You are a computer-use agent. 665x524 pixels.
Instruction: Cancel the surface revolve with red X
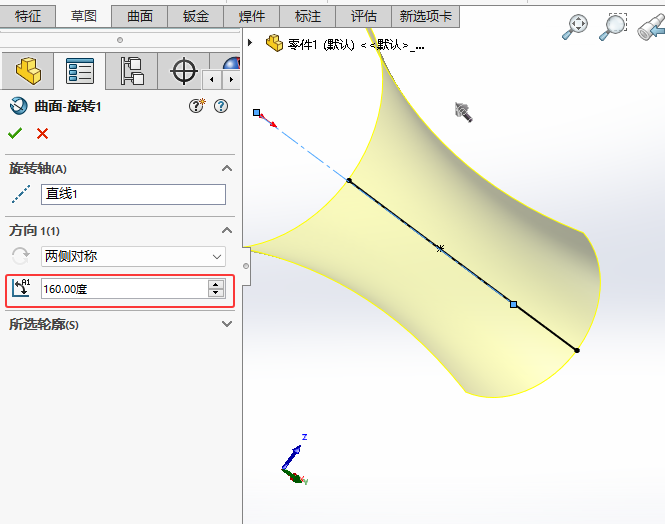[x=42, y=134]
